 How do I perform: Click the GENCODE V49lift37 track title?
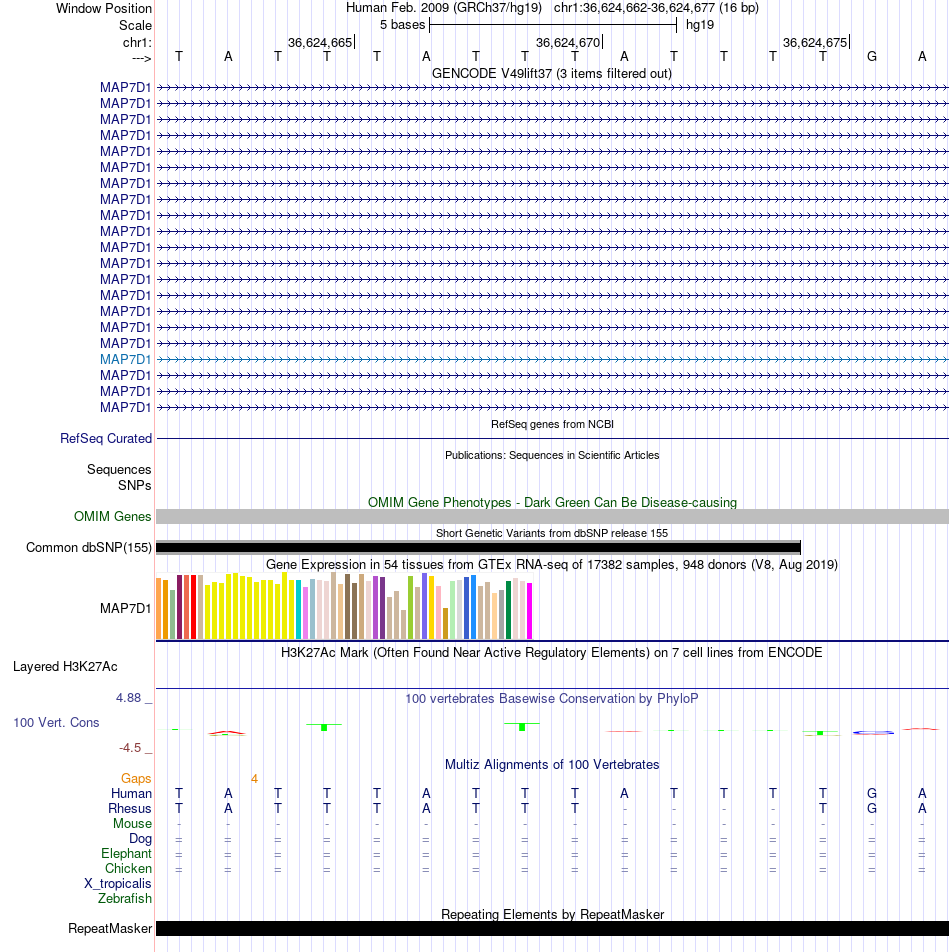(x=552, y=73)
